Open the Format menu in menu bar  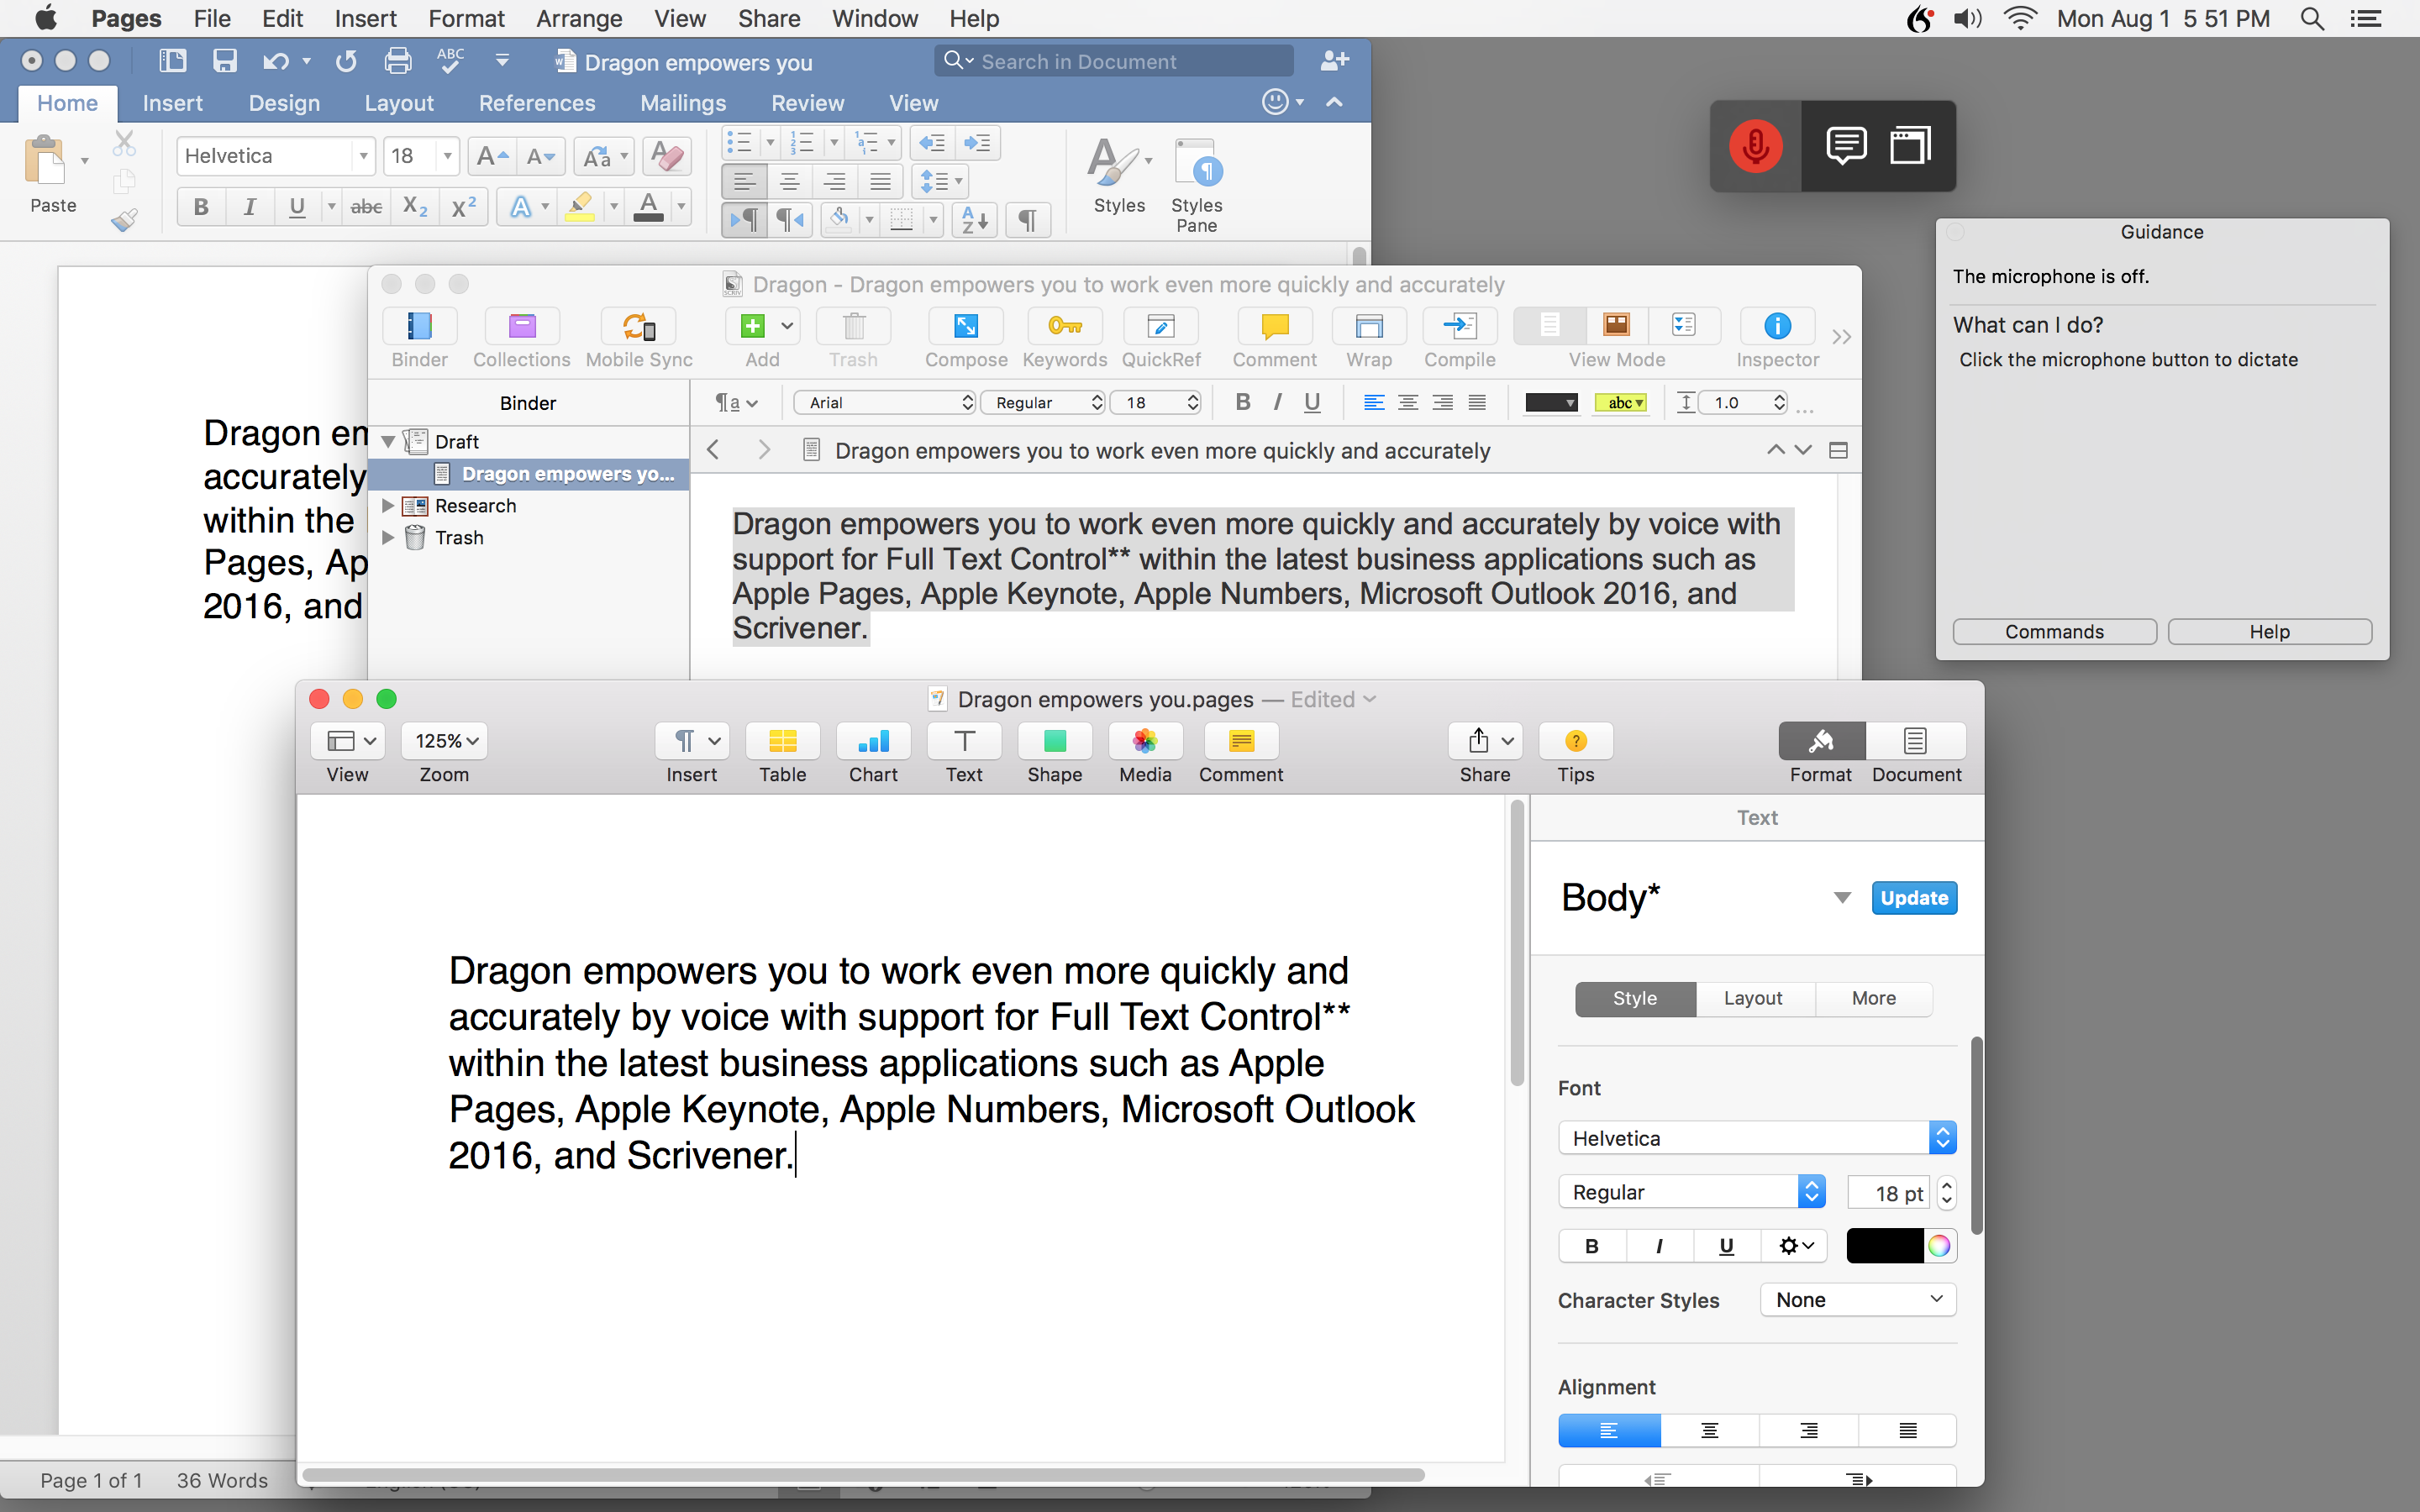(466, 18)
